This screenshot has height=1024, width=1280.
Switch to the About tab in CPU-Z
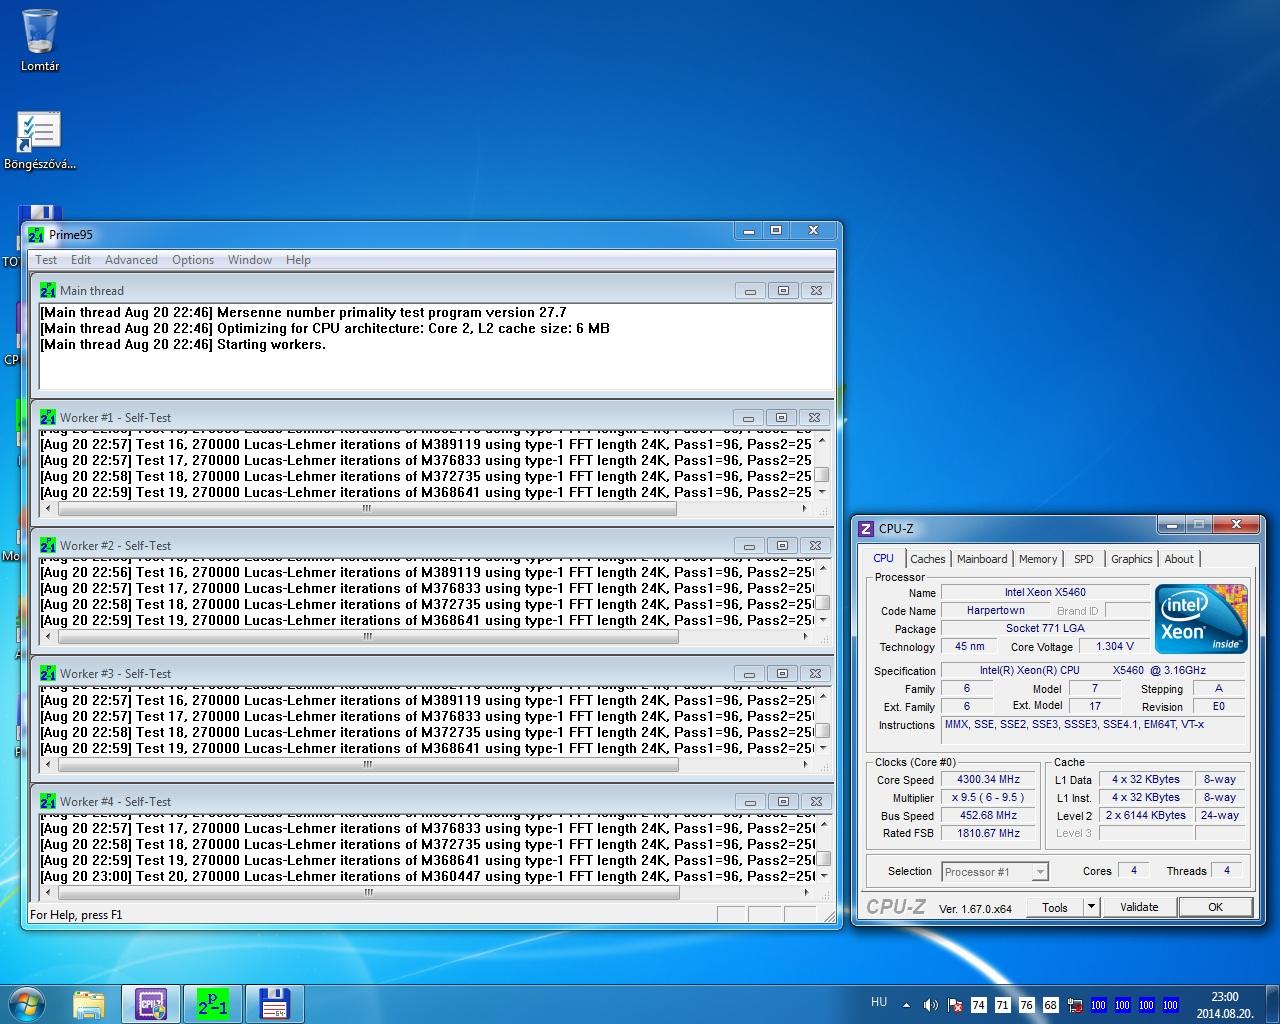tap(1179, 559)
